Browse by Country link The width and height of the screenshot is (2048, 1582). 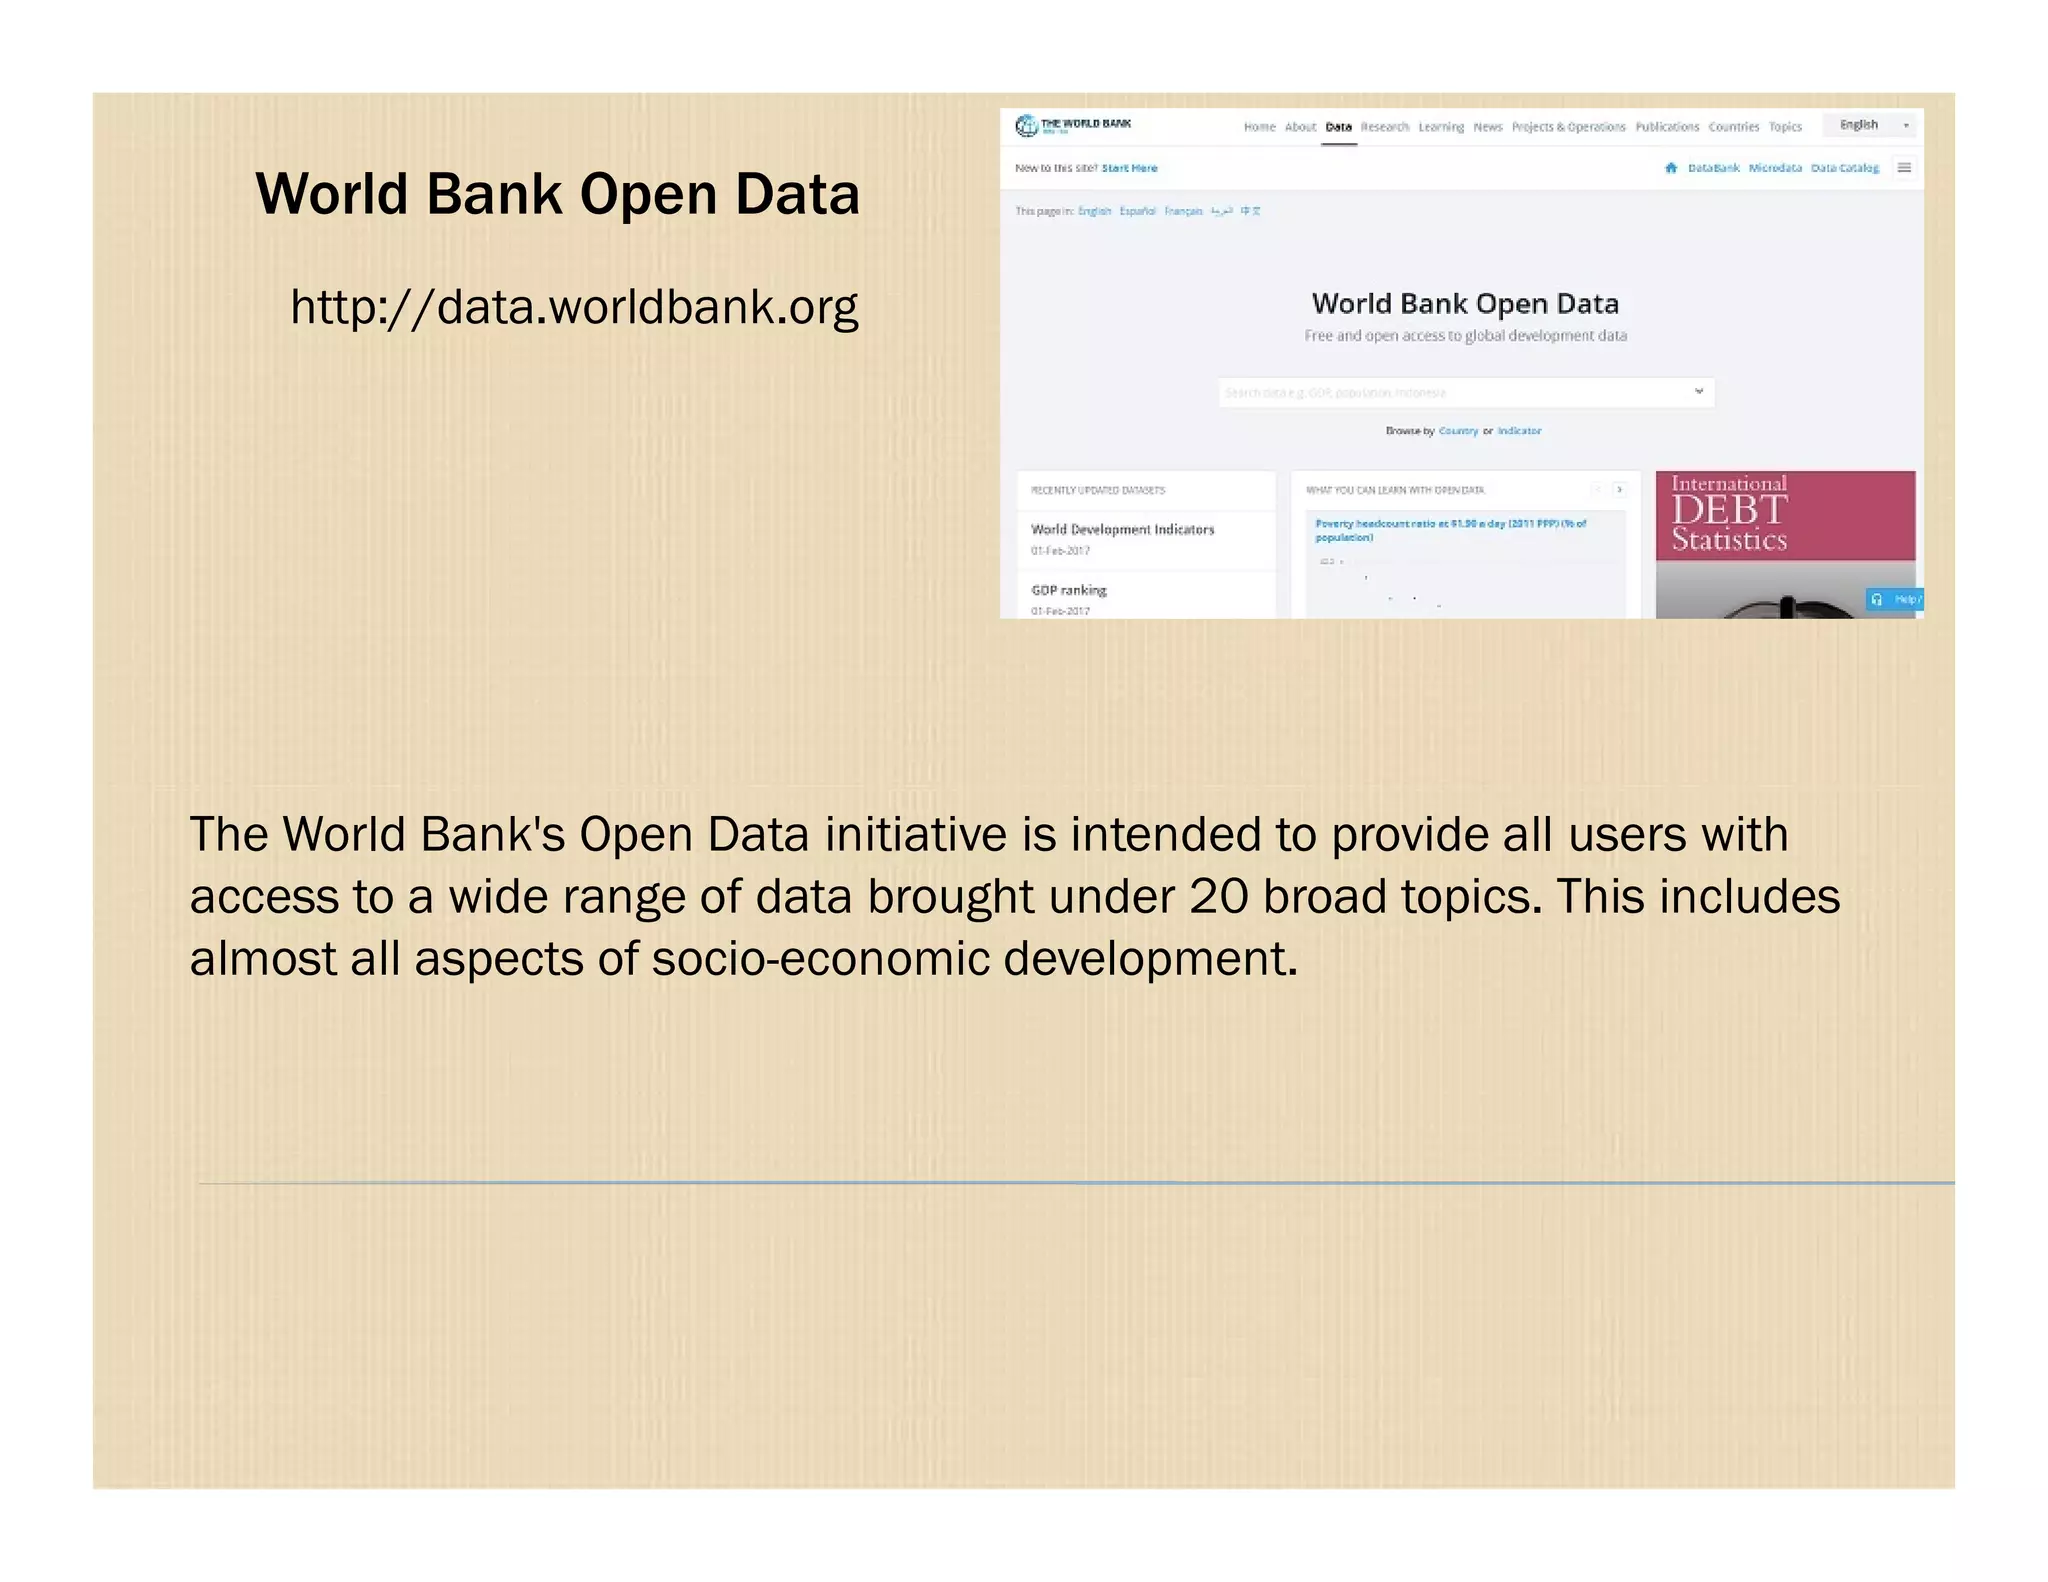coord(1458,431)
